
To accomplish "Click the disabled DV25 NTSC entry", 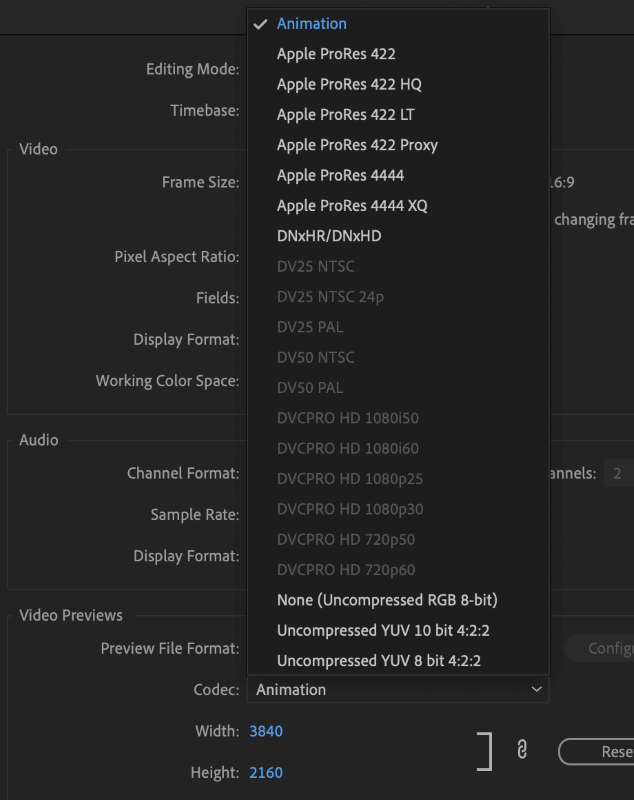I will [398, 266].
